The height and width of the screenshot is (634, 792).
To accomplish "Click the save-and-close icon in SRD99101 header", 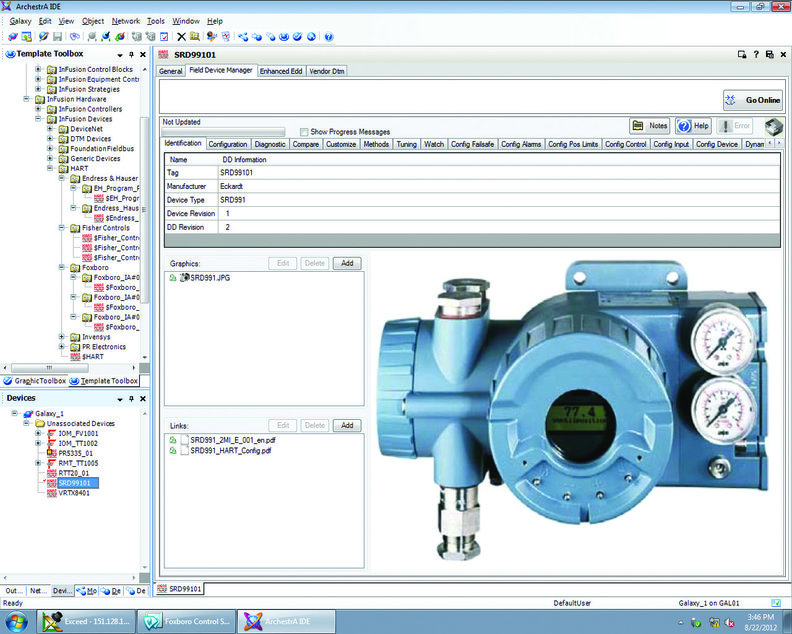I will (769, 54).
